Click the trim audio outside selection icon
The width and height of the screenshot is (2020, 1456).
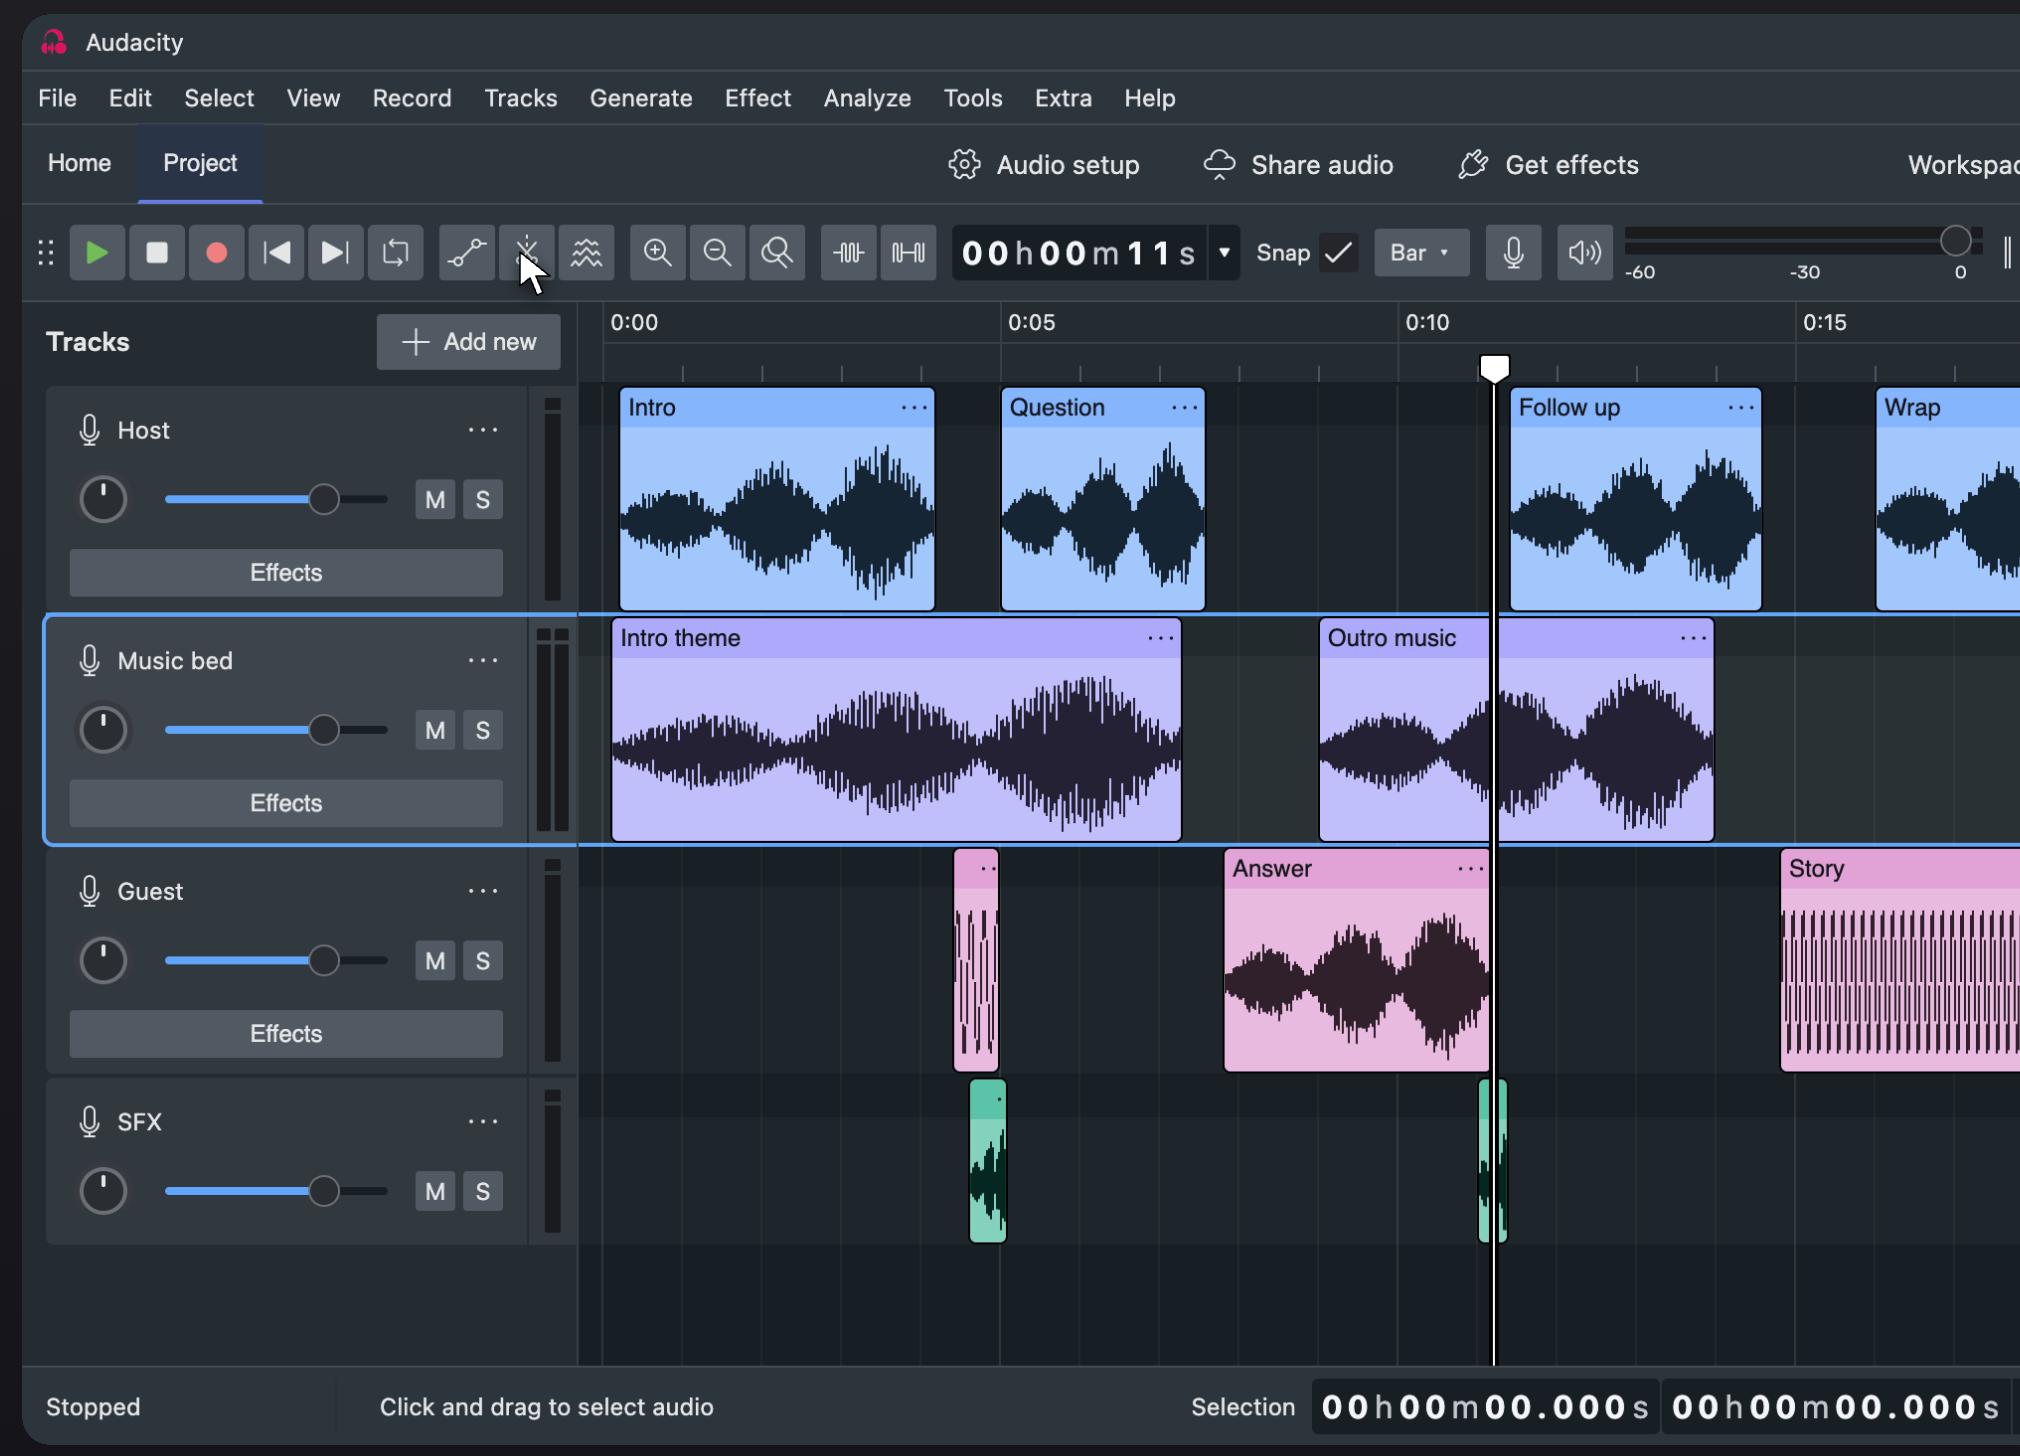(x=848, y=253)
